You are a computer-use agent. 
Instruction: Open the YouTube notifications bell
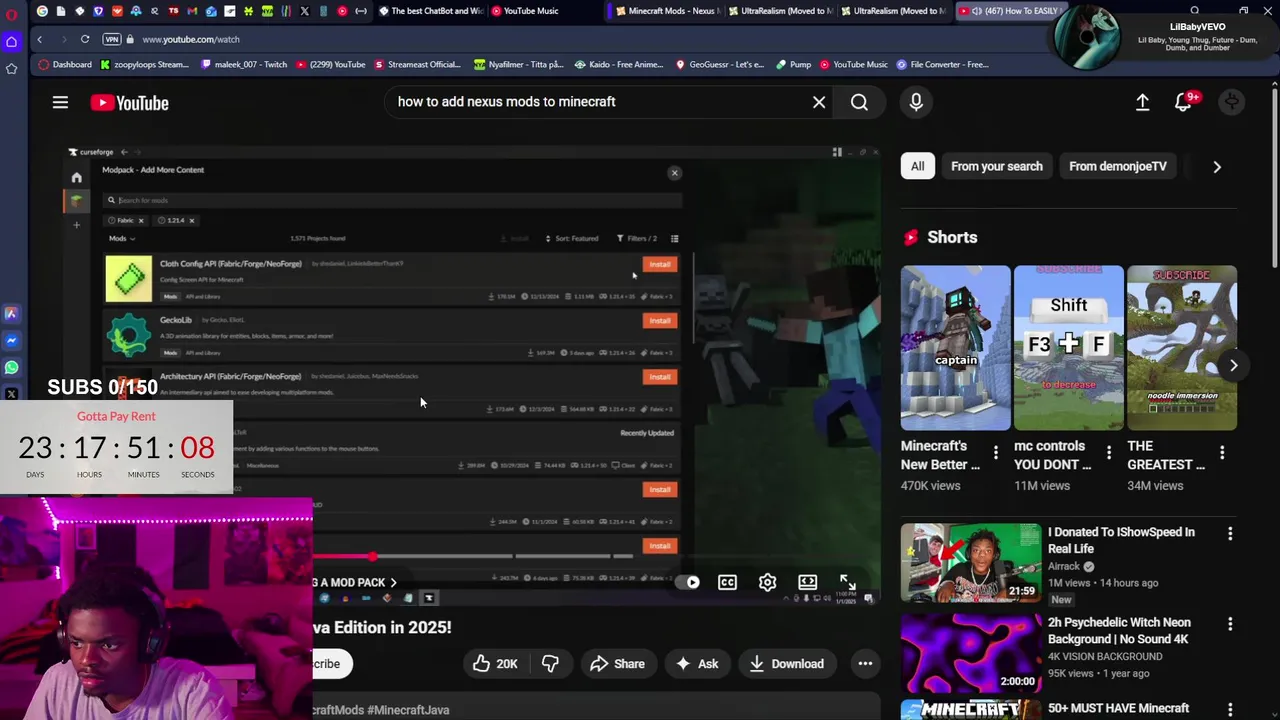(x=1183, y=102)
